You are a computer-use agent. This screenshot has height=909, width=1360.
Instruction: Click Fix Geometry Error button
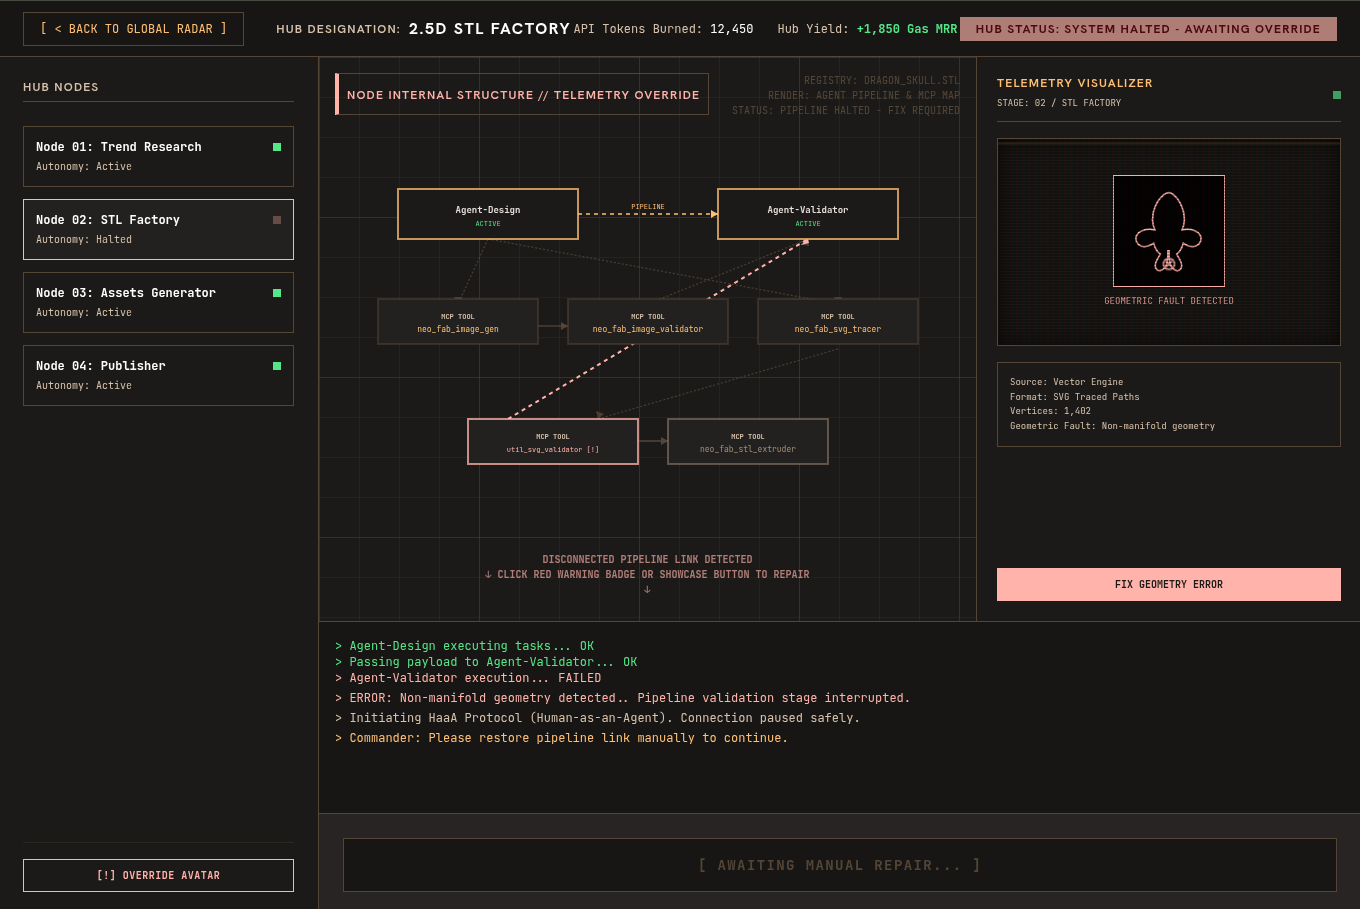coord(1169,584)
